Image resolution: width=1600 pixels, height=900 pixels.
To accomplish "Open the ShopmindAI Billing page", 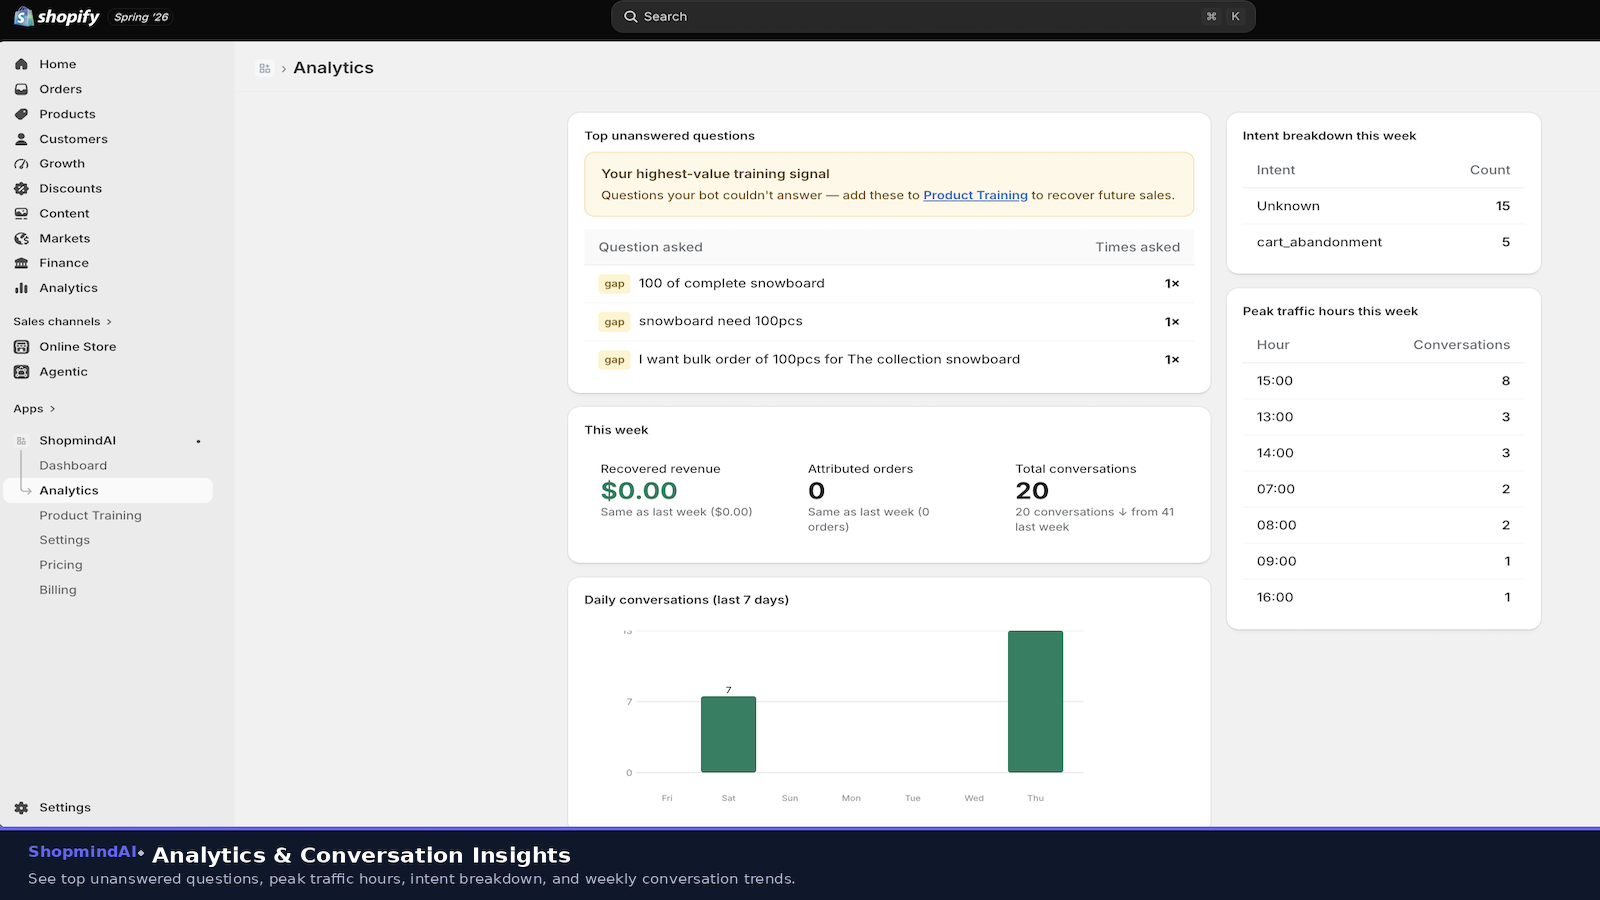I will pyautogui.click(x=58, y=590).
